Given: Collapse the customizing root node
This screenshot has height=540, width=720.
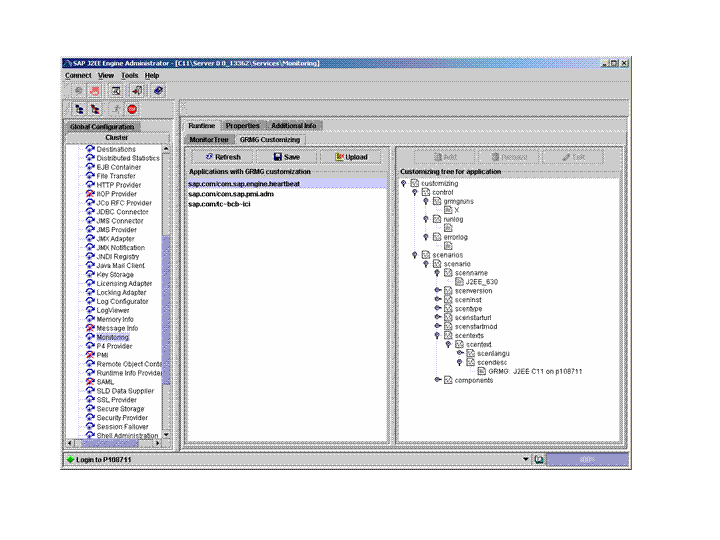Looking at the screenshot, I should coord(404,183).
